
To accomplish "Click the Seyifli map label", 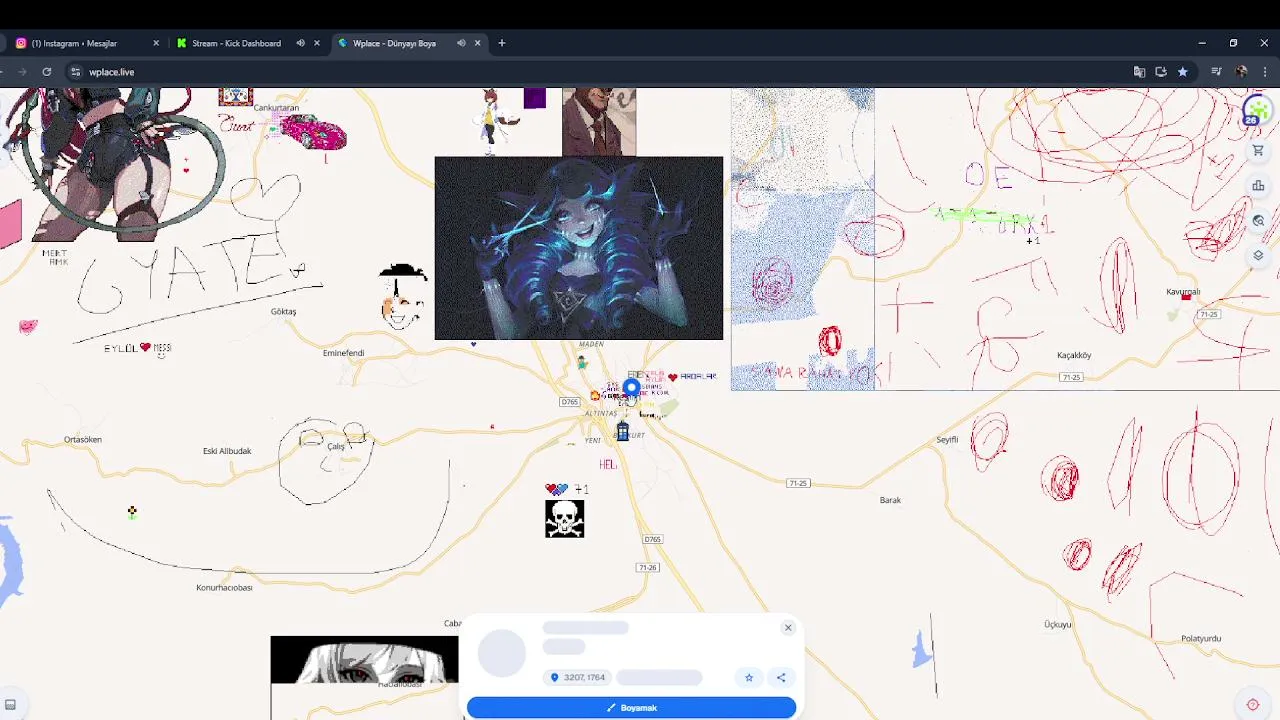I will 947,439.
